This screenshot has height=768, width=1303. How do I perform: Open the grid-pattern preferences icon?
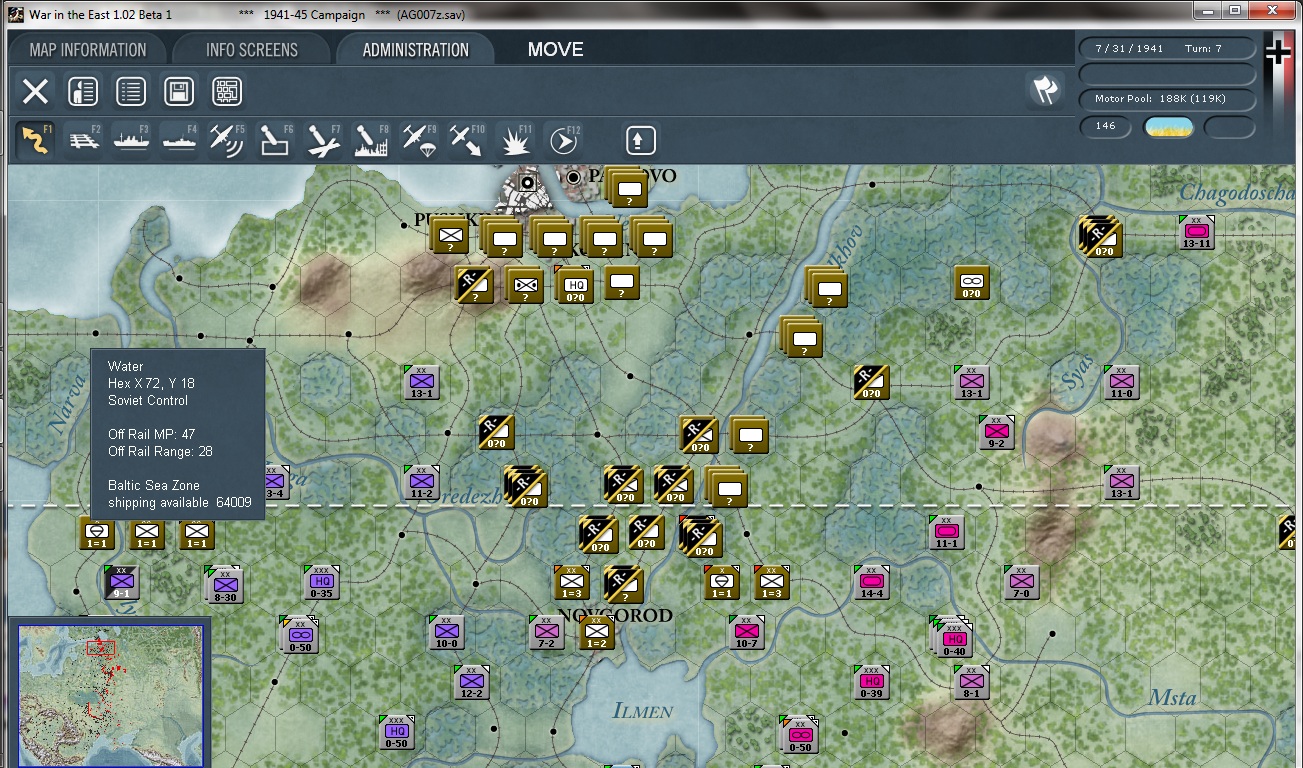227,92
